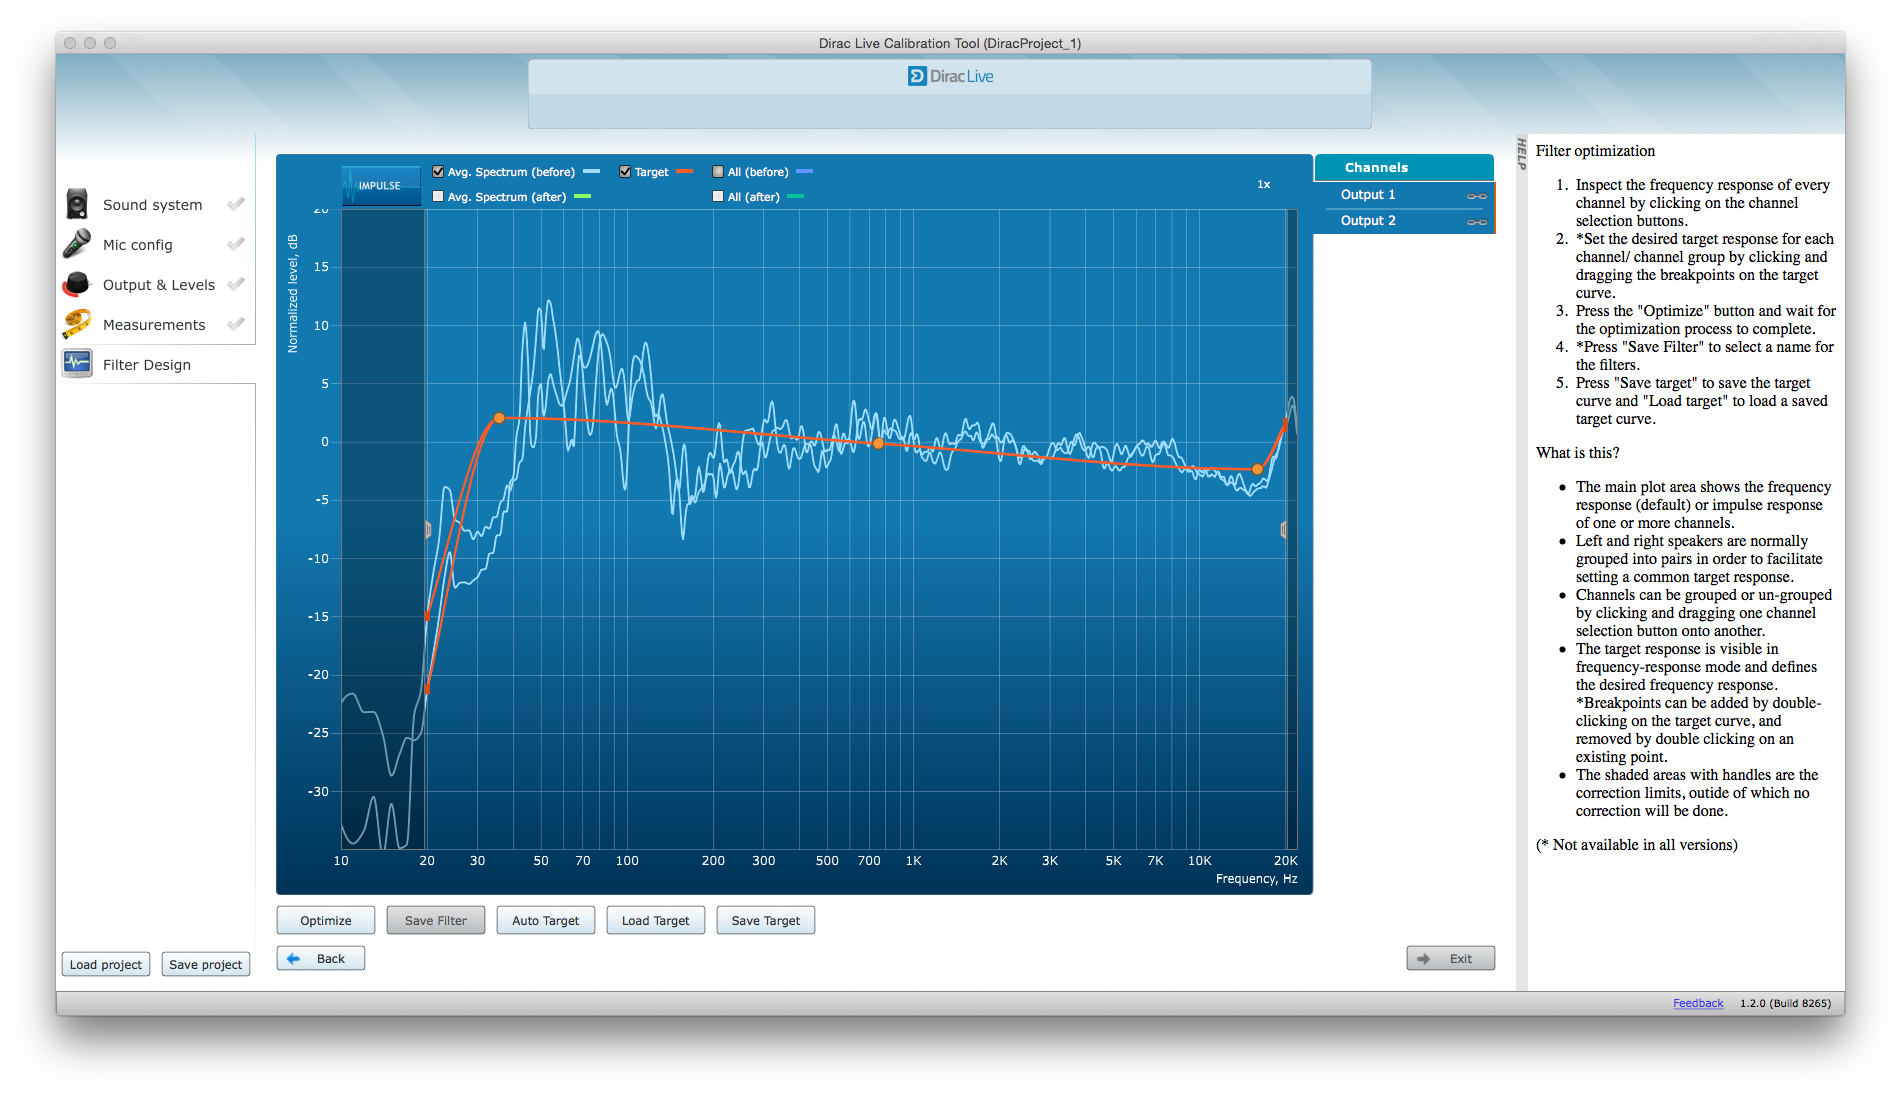The height and width of the screenshot is (1096, 1901).
Task: Open the Feedback link
Action: 1697,1003
